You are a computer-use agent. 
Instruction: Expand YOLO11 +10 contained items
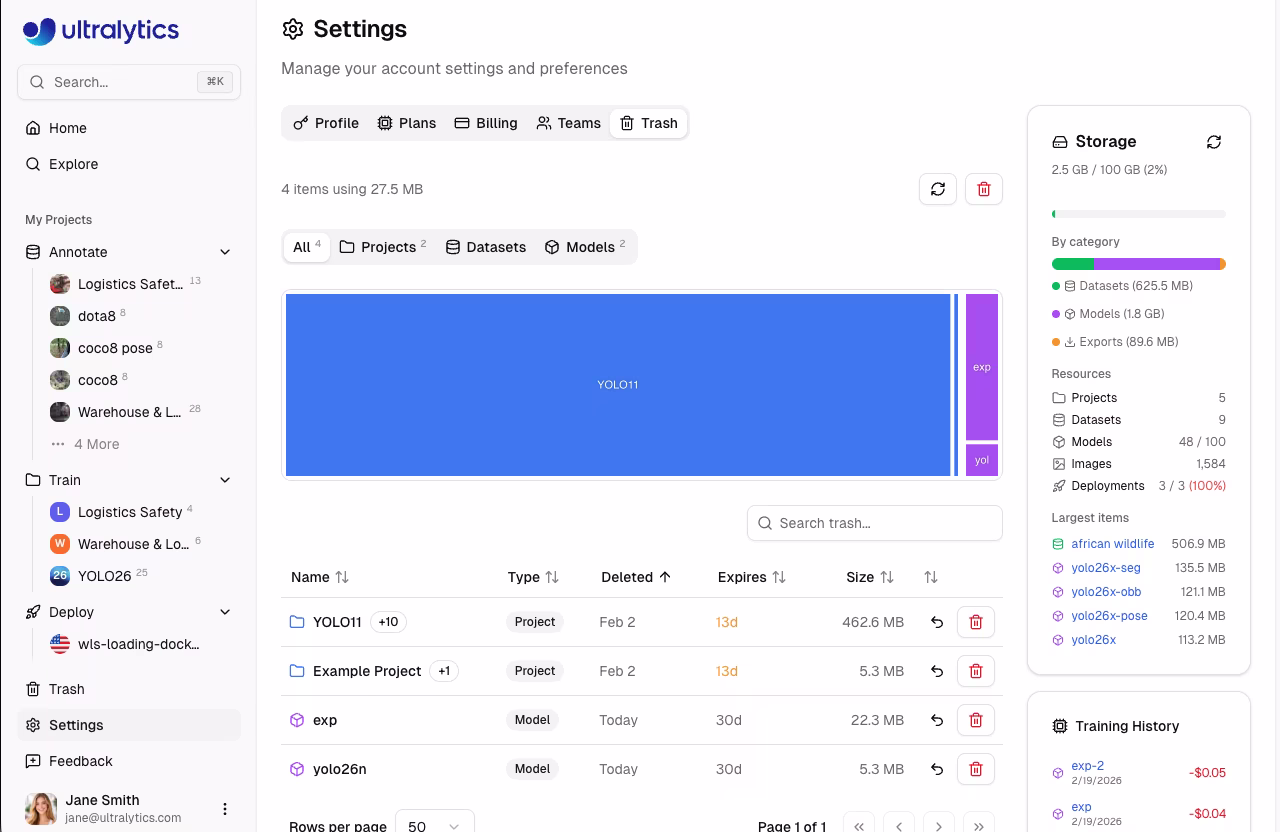pos(388,622)
